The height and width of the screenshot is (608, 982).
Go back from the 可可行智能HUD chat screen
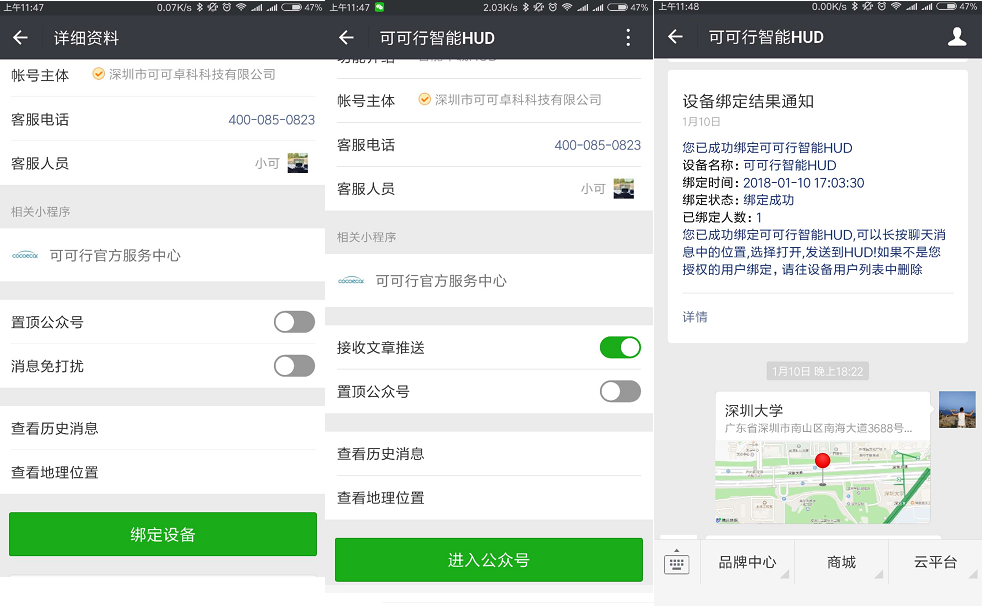coord(675,37)
